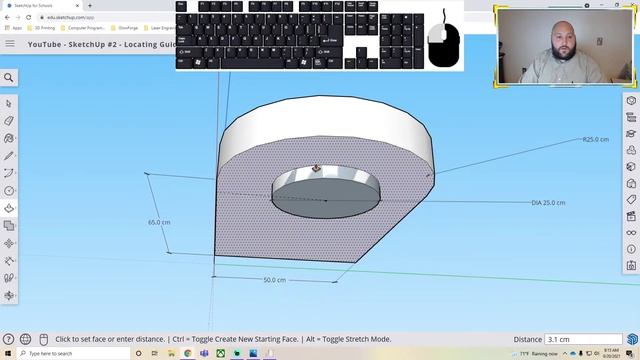The height and width of the screenshot is (360, 640).
Task: Click the DIA 25.0 cm dimension label
Action: point(548,202)
